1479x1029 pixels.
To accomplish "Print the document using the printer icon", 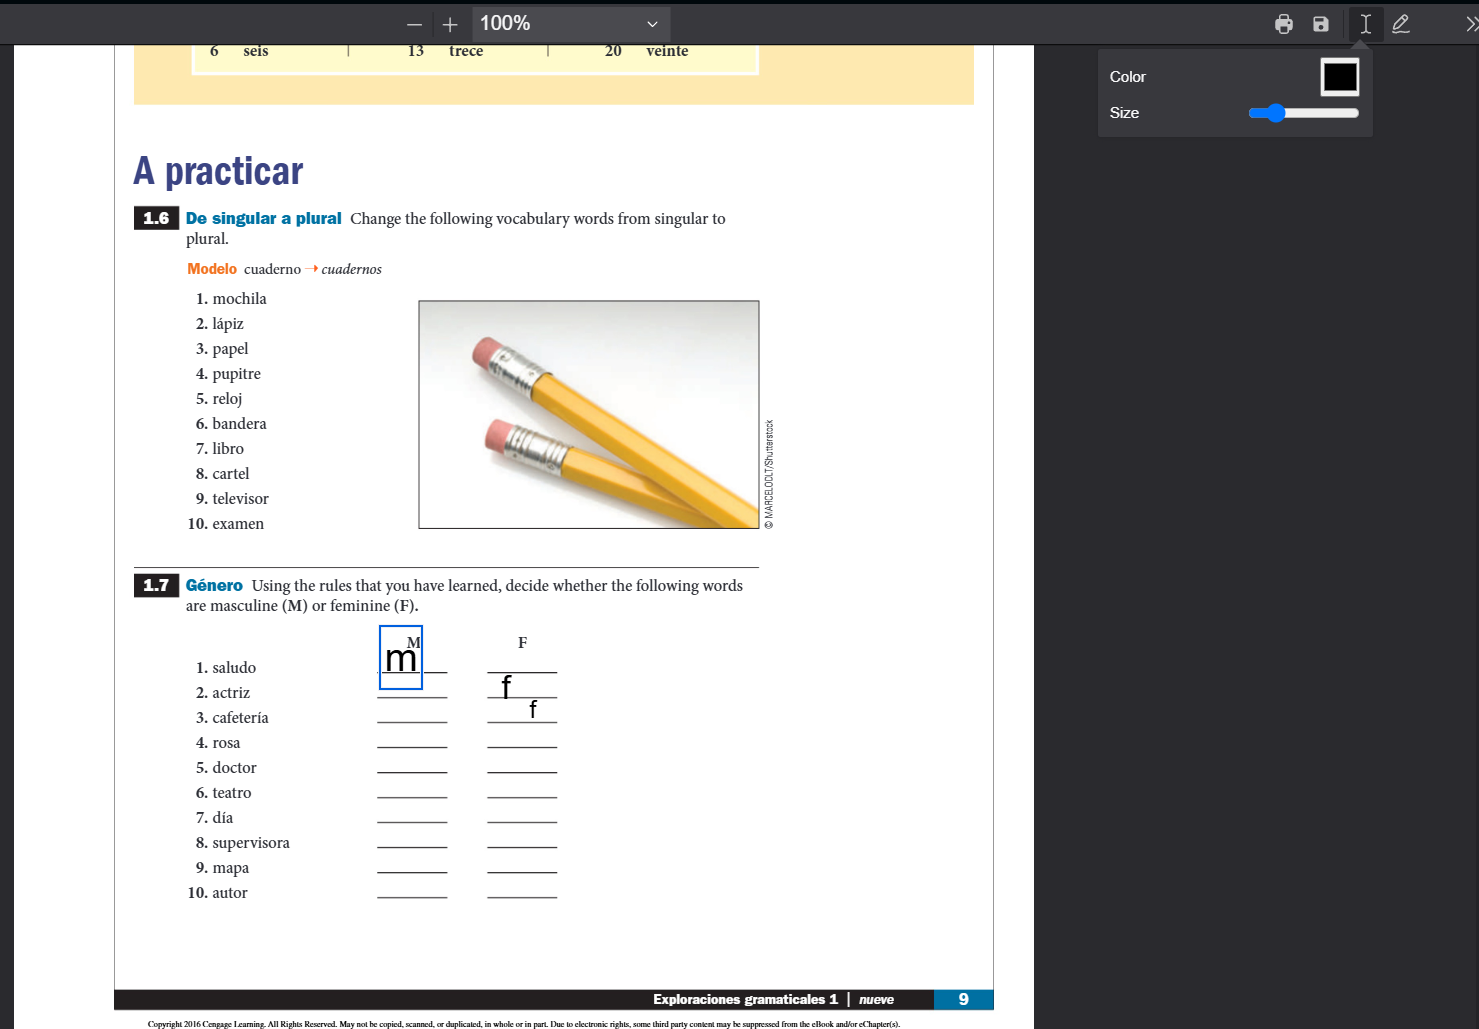I will pyautogui.click(x=1284, y=24).
